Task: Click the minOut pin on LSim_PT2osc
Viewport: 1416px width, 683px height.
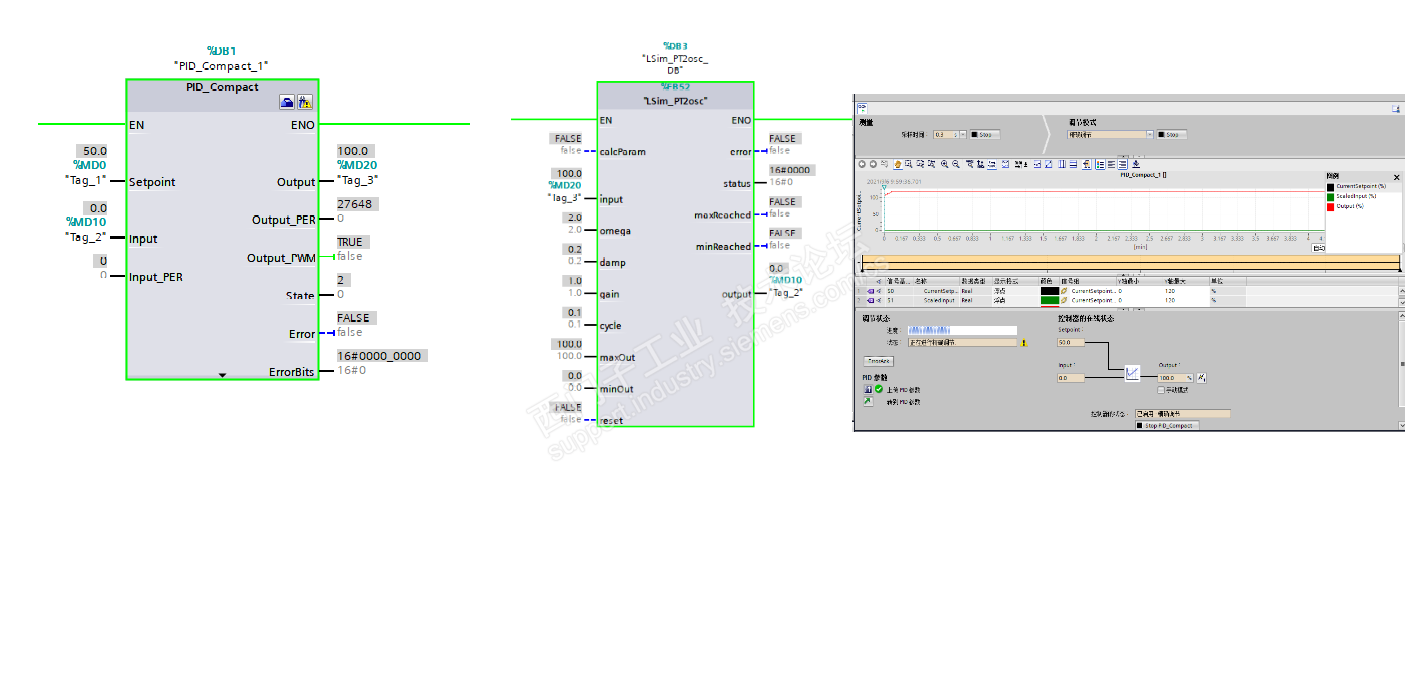Action: click(x=616, y=389)
